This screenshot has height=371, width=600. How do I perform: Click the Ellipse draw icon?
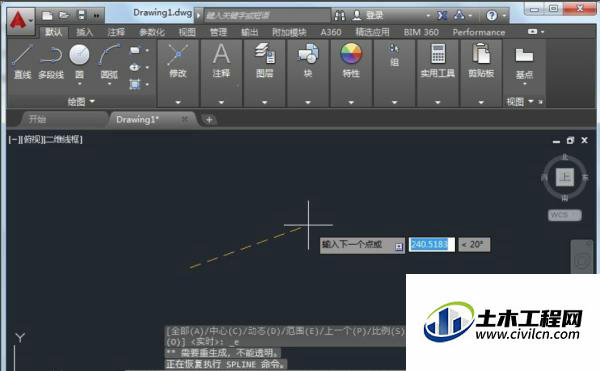[135, 67]
